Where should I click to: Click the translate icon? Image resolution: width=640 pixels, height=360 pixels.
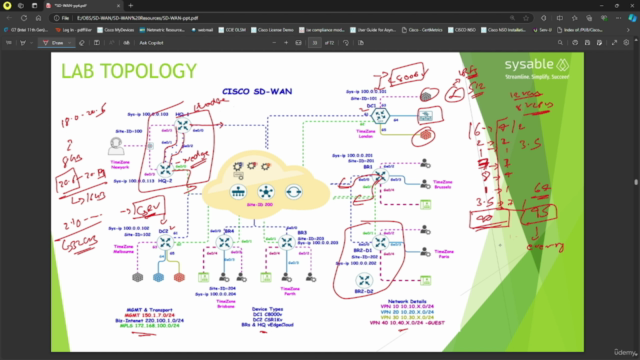127,43
